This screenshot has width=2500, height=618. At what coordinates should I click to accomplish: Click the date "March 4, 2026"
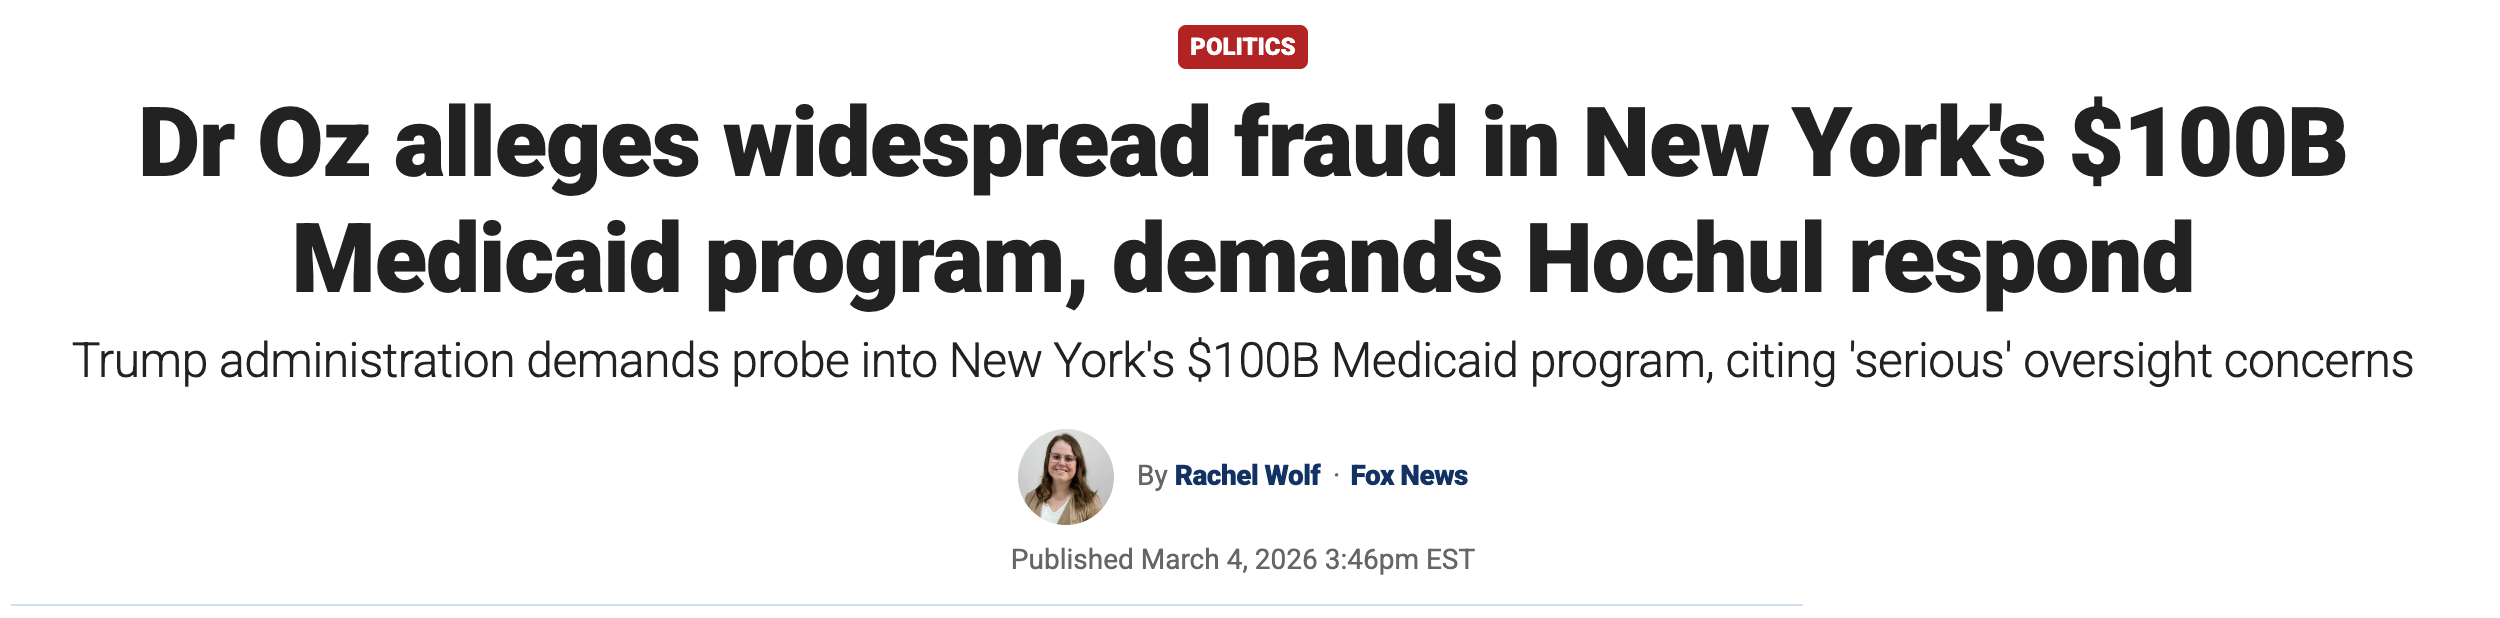1228,559
